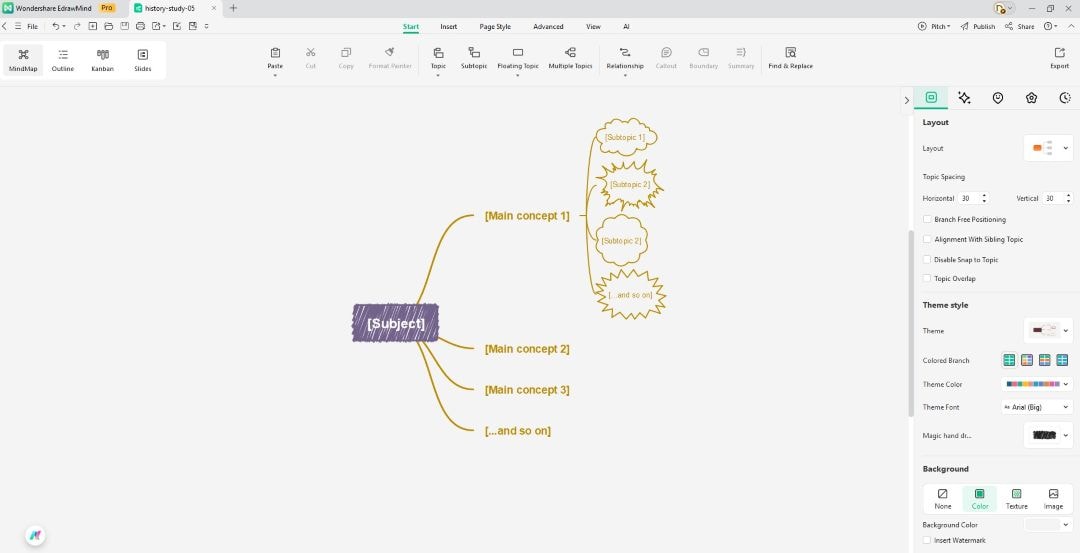1080x553 pixels.
Task: Open the Theme dropdown
Action: [1048, 331]
